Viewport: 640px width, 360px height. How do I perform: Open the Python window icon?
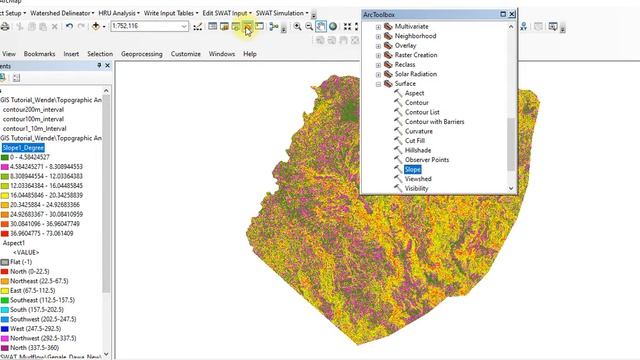[x=259, y=27]
